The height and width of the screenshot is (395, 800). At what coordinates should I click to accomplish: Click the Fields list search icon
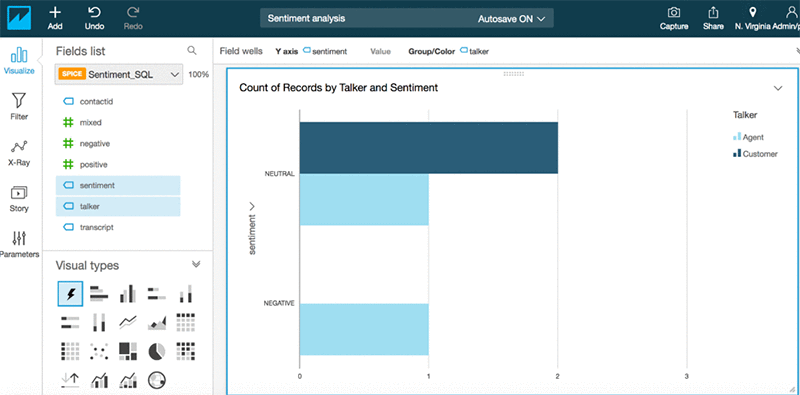[192, 50]
